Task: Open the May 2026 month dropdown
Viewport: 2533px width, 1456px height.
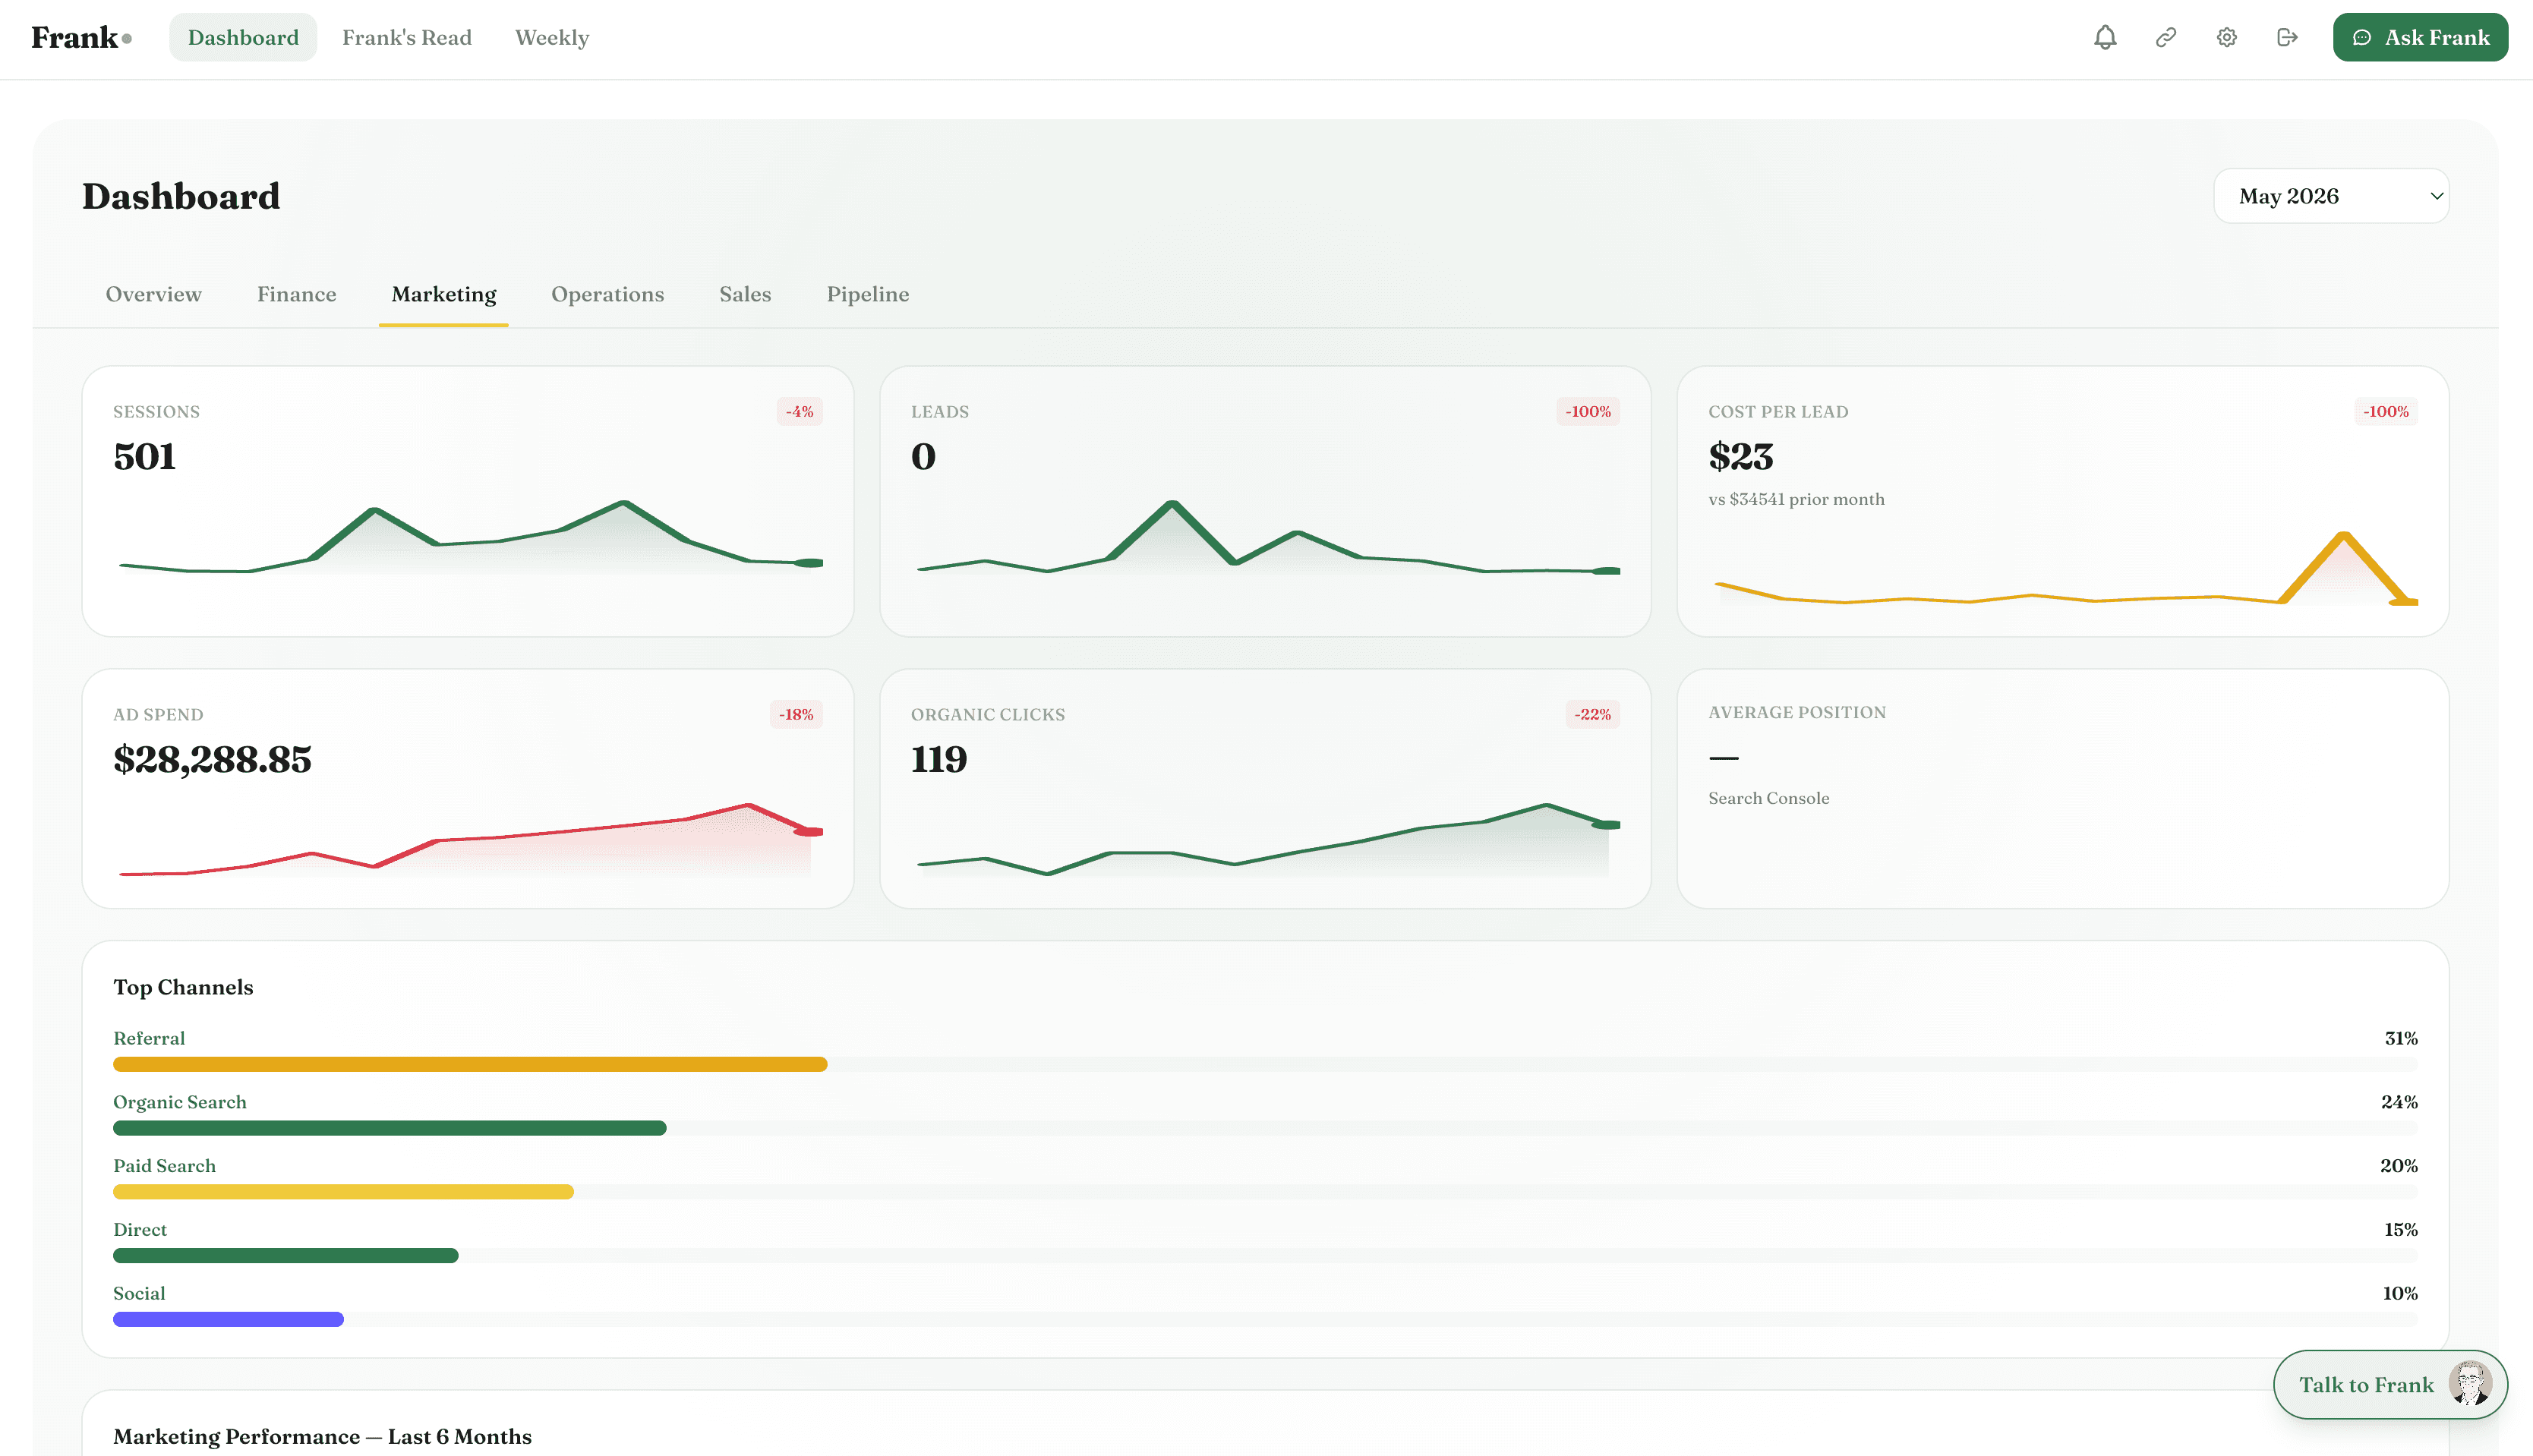Action: point(2331,196)
